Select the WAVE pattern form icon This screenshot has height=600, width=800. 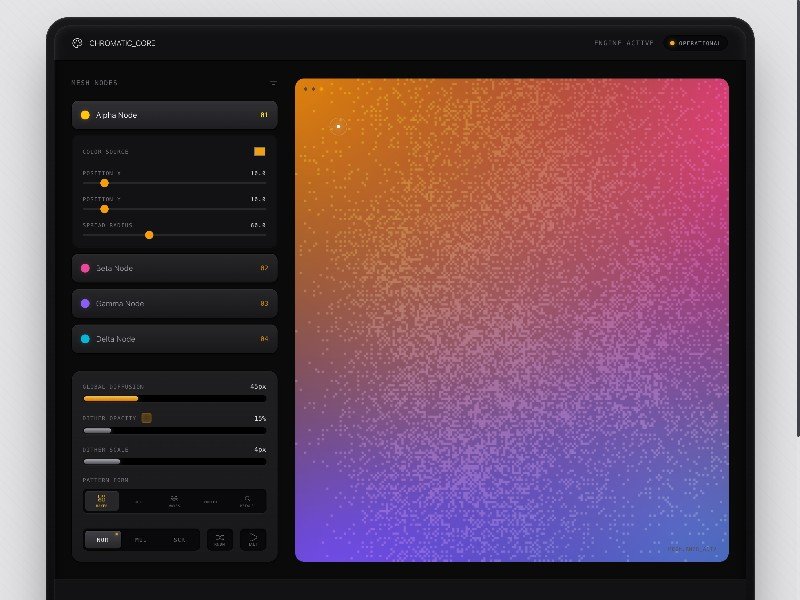click(174, 501)
